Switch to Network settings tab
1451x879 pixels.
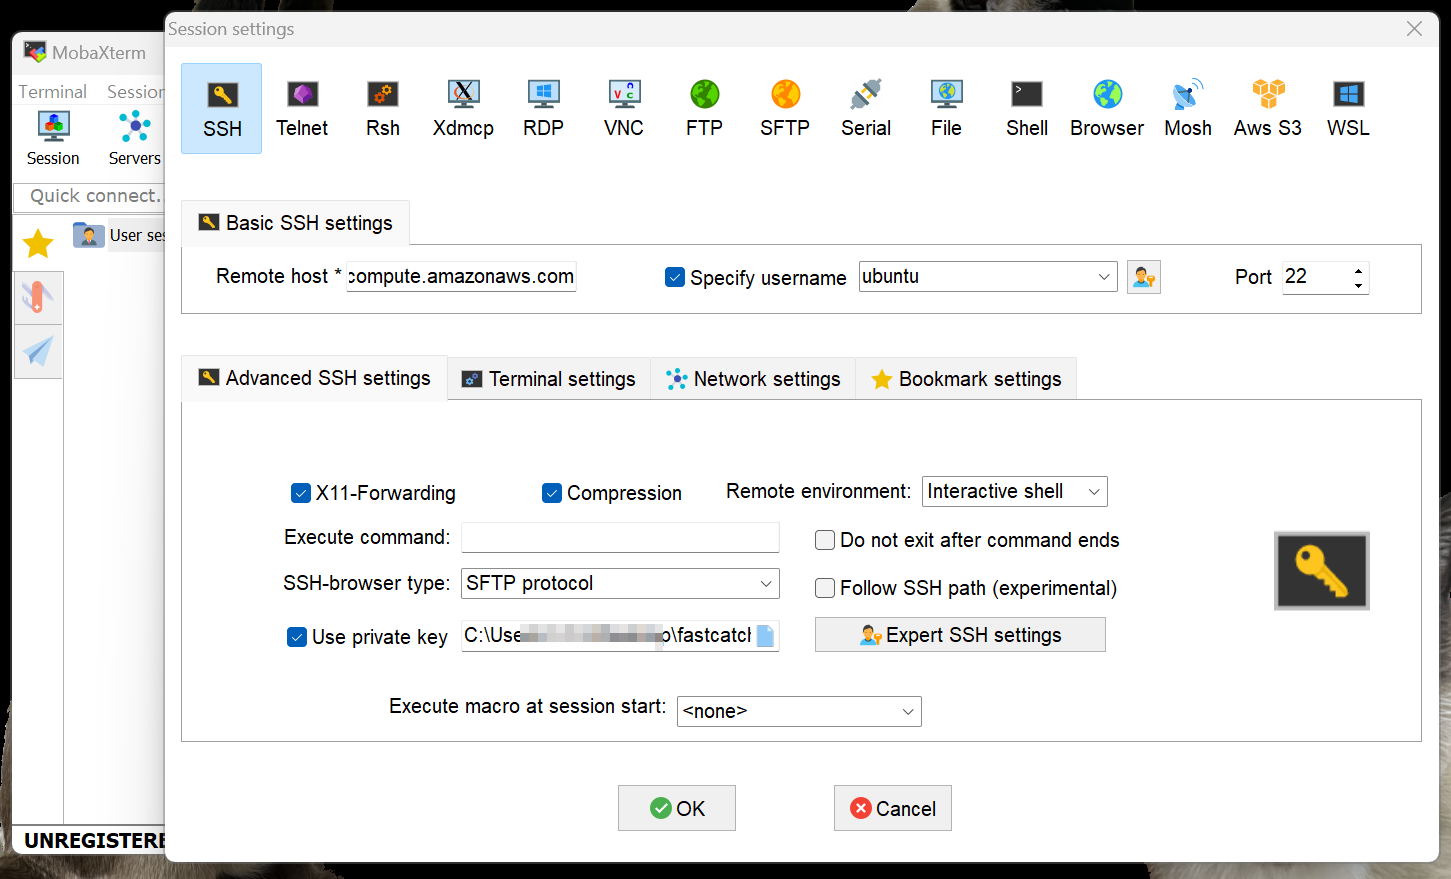753,379
